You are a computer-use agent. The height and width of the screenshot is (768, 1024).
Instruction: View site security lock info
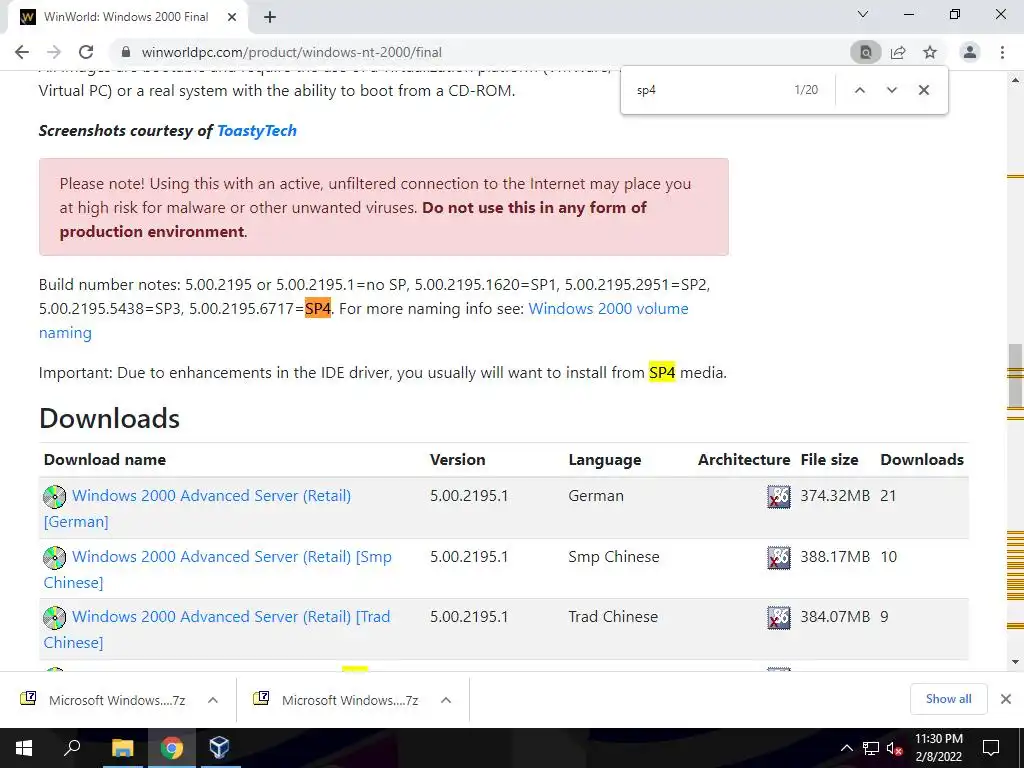click(126, 52)
